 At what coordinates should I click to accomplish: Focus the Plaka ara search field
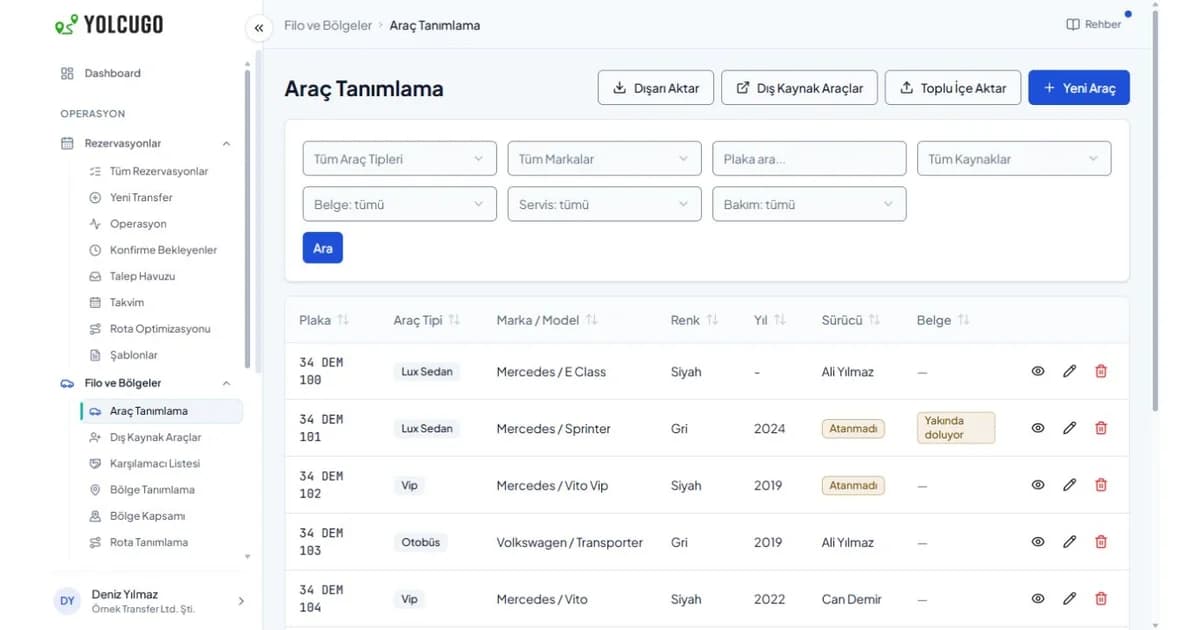point(809,159)
